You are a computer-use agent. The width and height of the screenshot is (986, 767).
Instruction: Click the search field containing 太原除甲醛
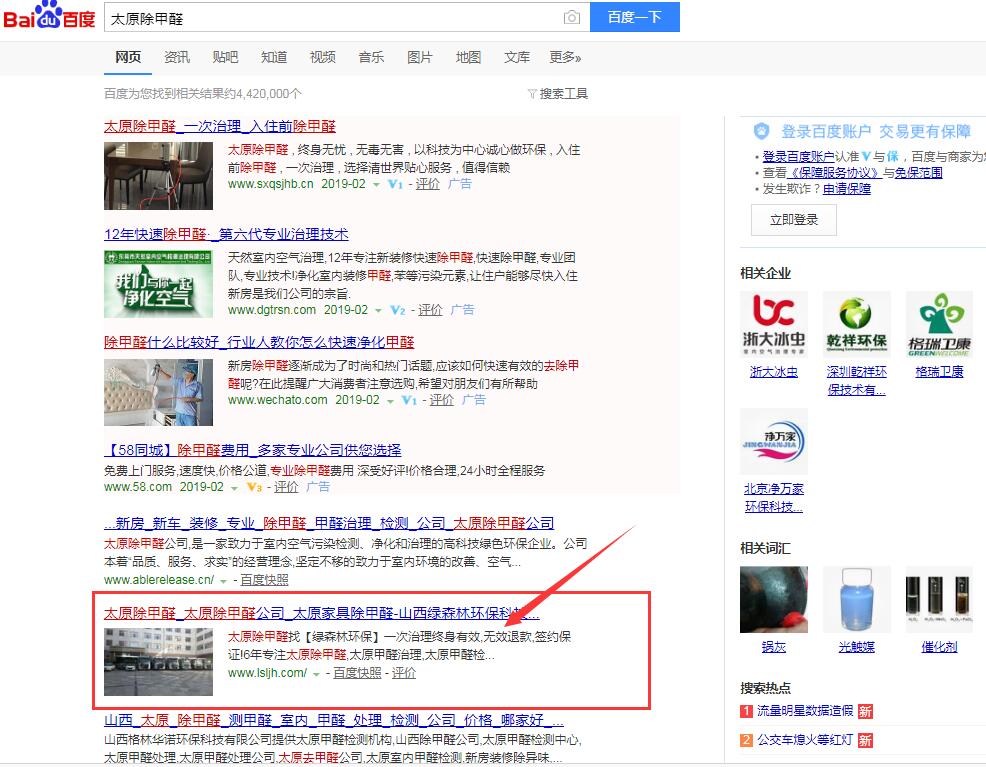(x=330, y=18)
